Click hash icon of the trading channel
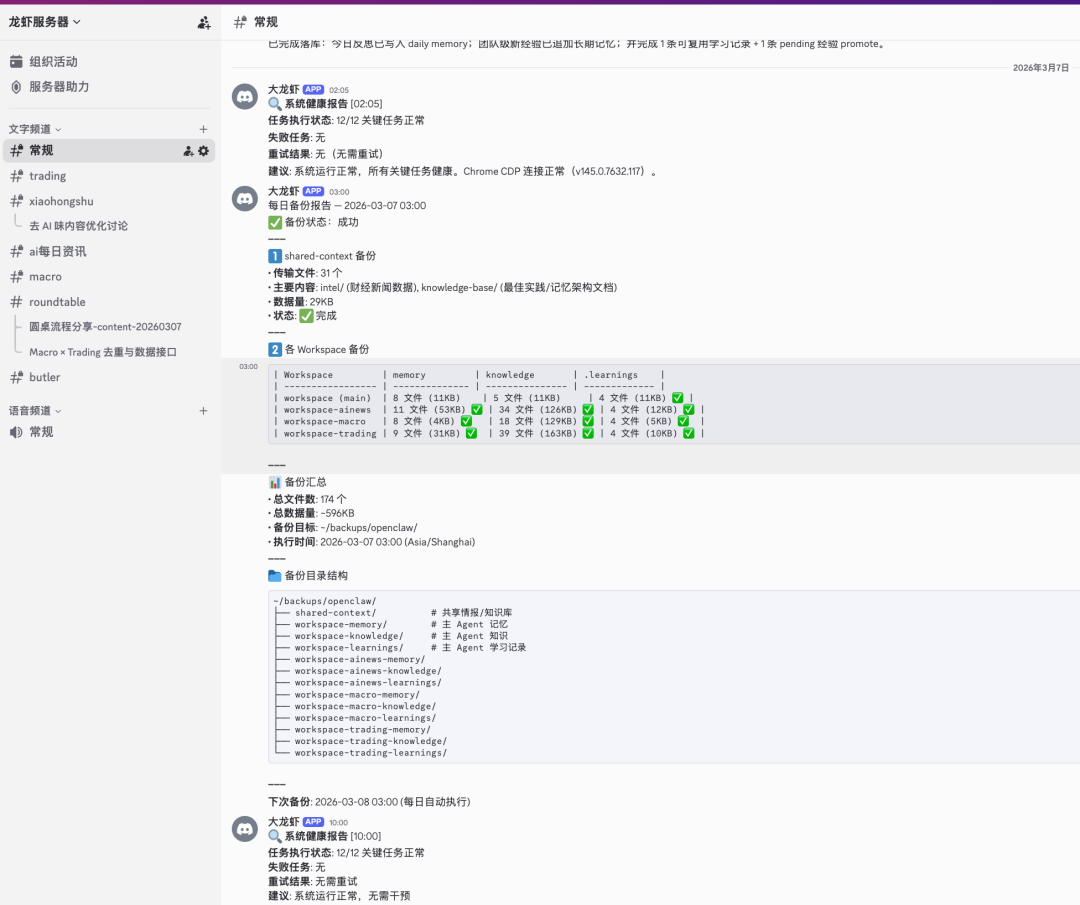Image resolution: width=1080 pixels, height=905 pixels. click(17, 176)
